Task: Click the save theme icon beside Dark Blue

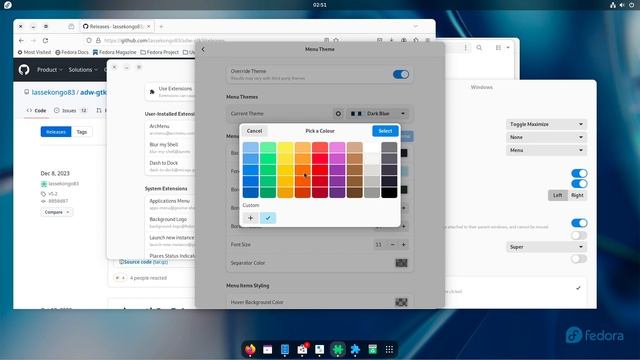Action: point(338,113)
